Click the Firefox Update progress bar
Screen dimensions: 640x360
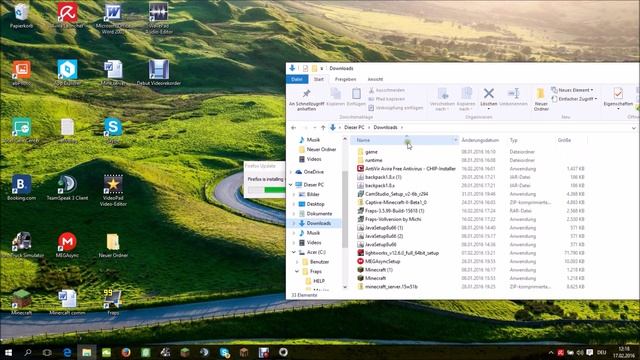[x=267, y=190]
